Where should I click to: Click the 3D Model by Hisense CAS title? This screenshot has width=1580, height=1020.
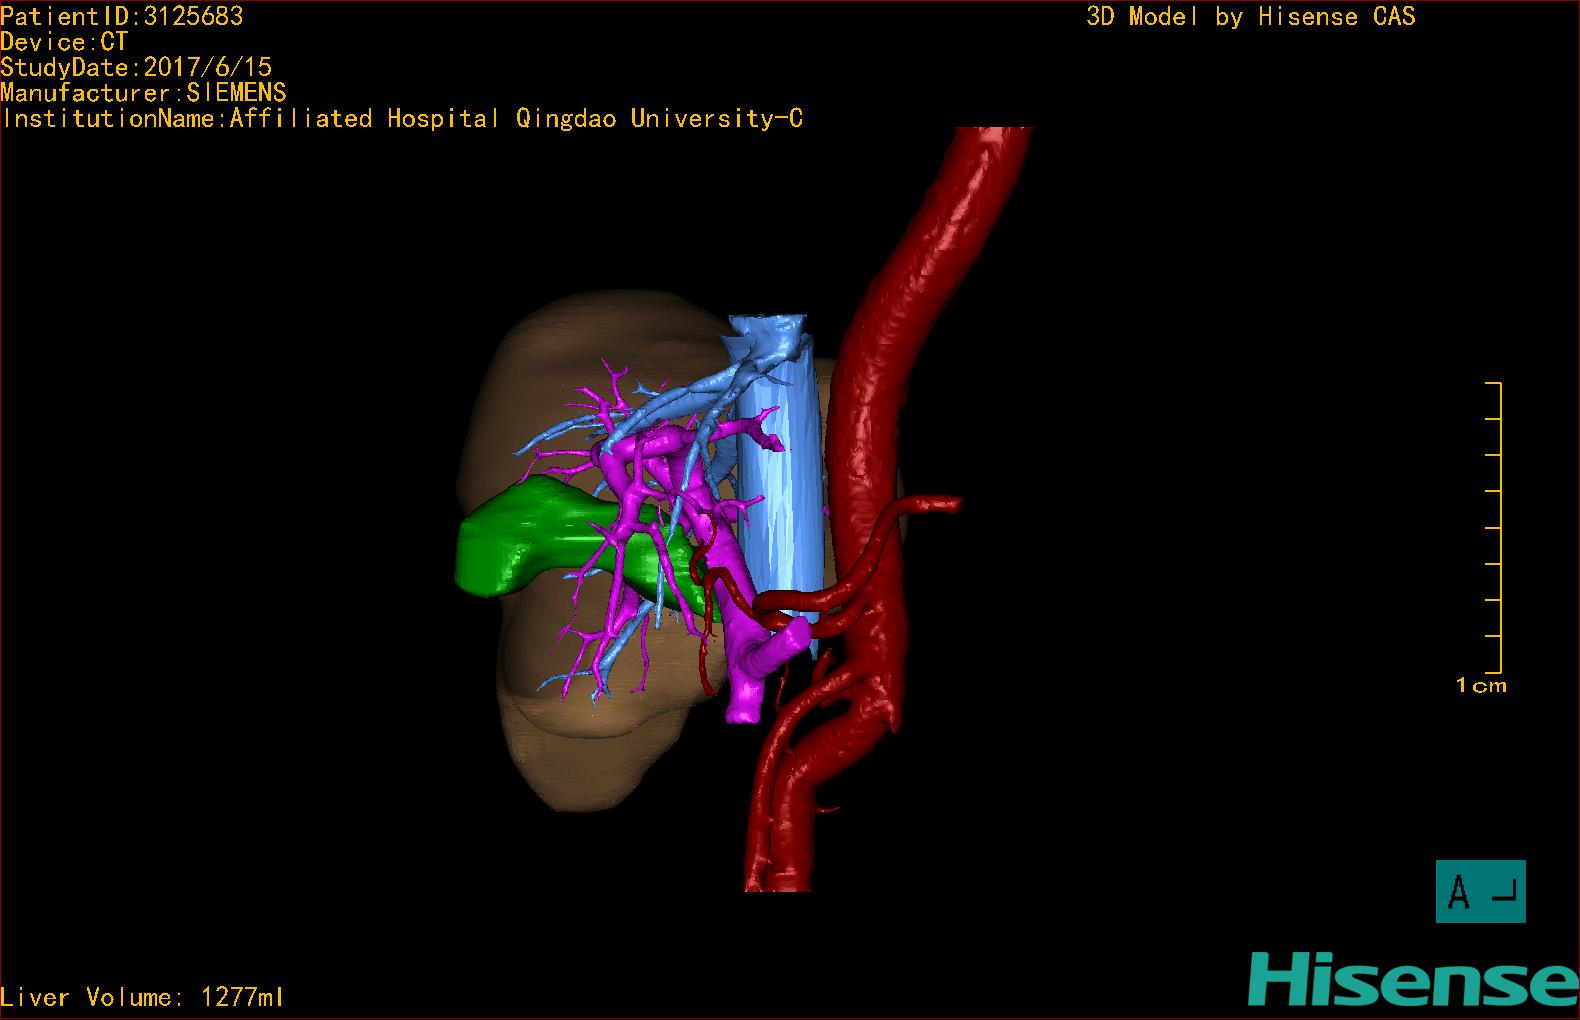click(x=1250, y=17)
